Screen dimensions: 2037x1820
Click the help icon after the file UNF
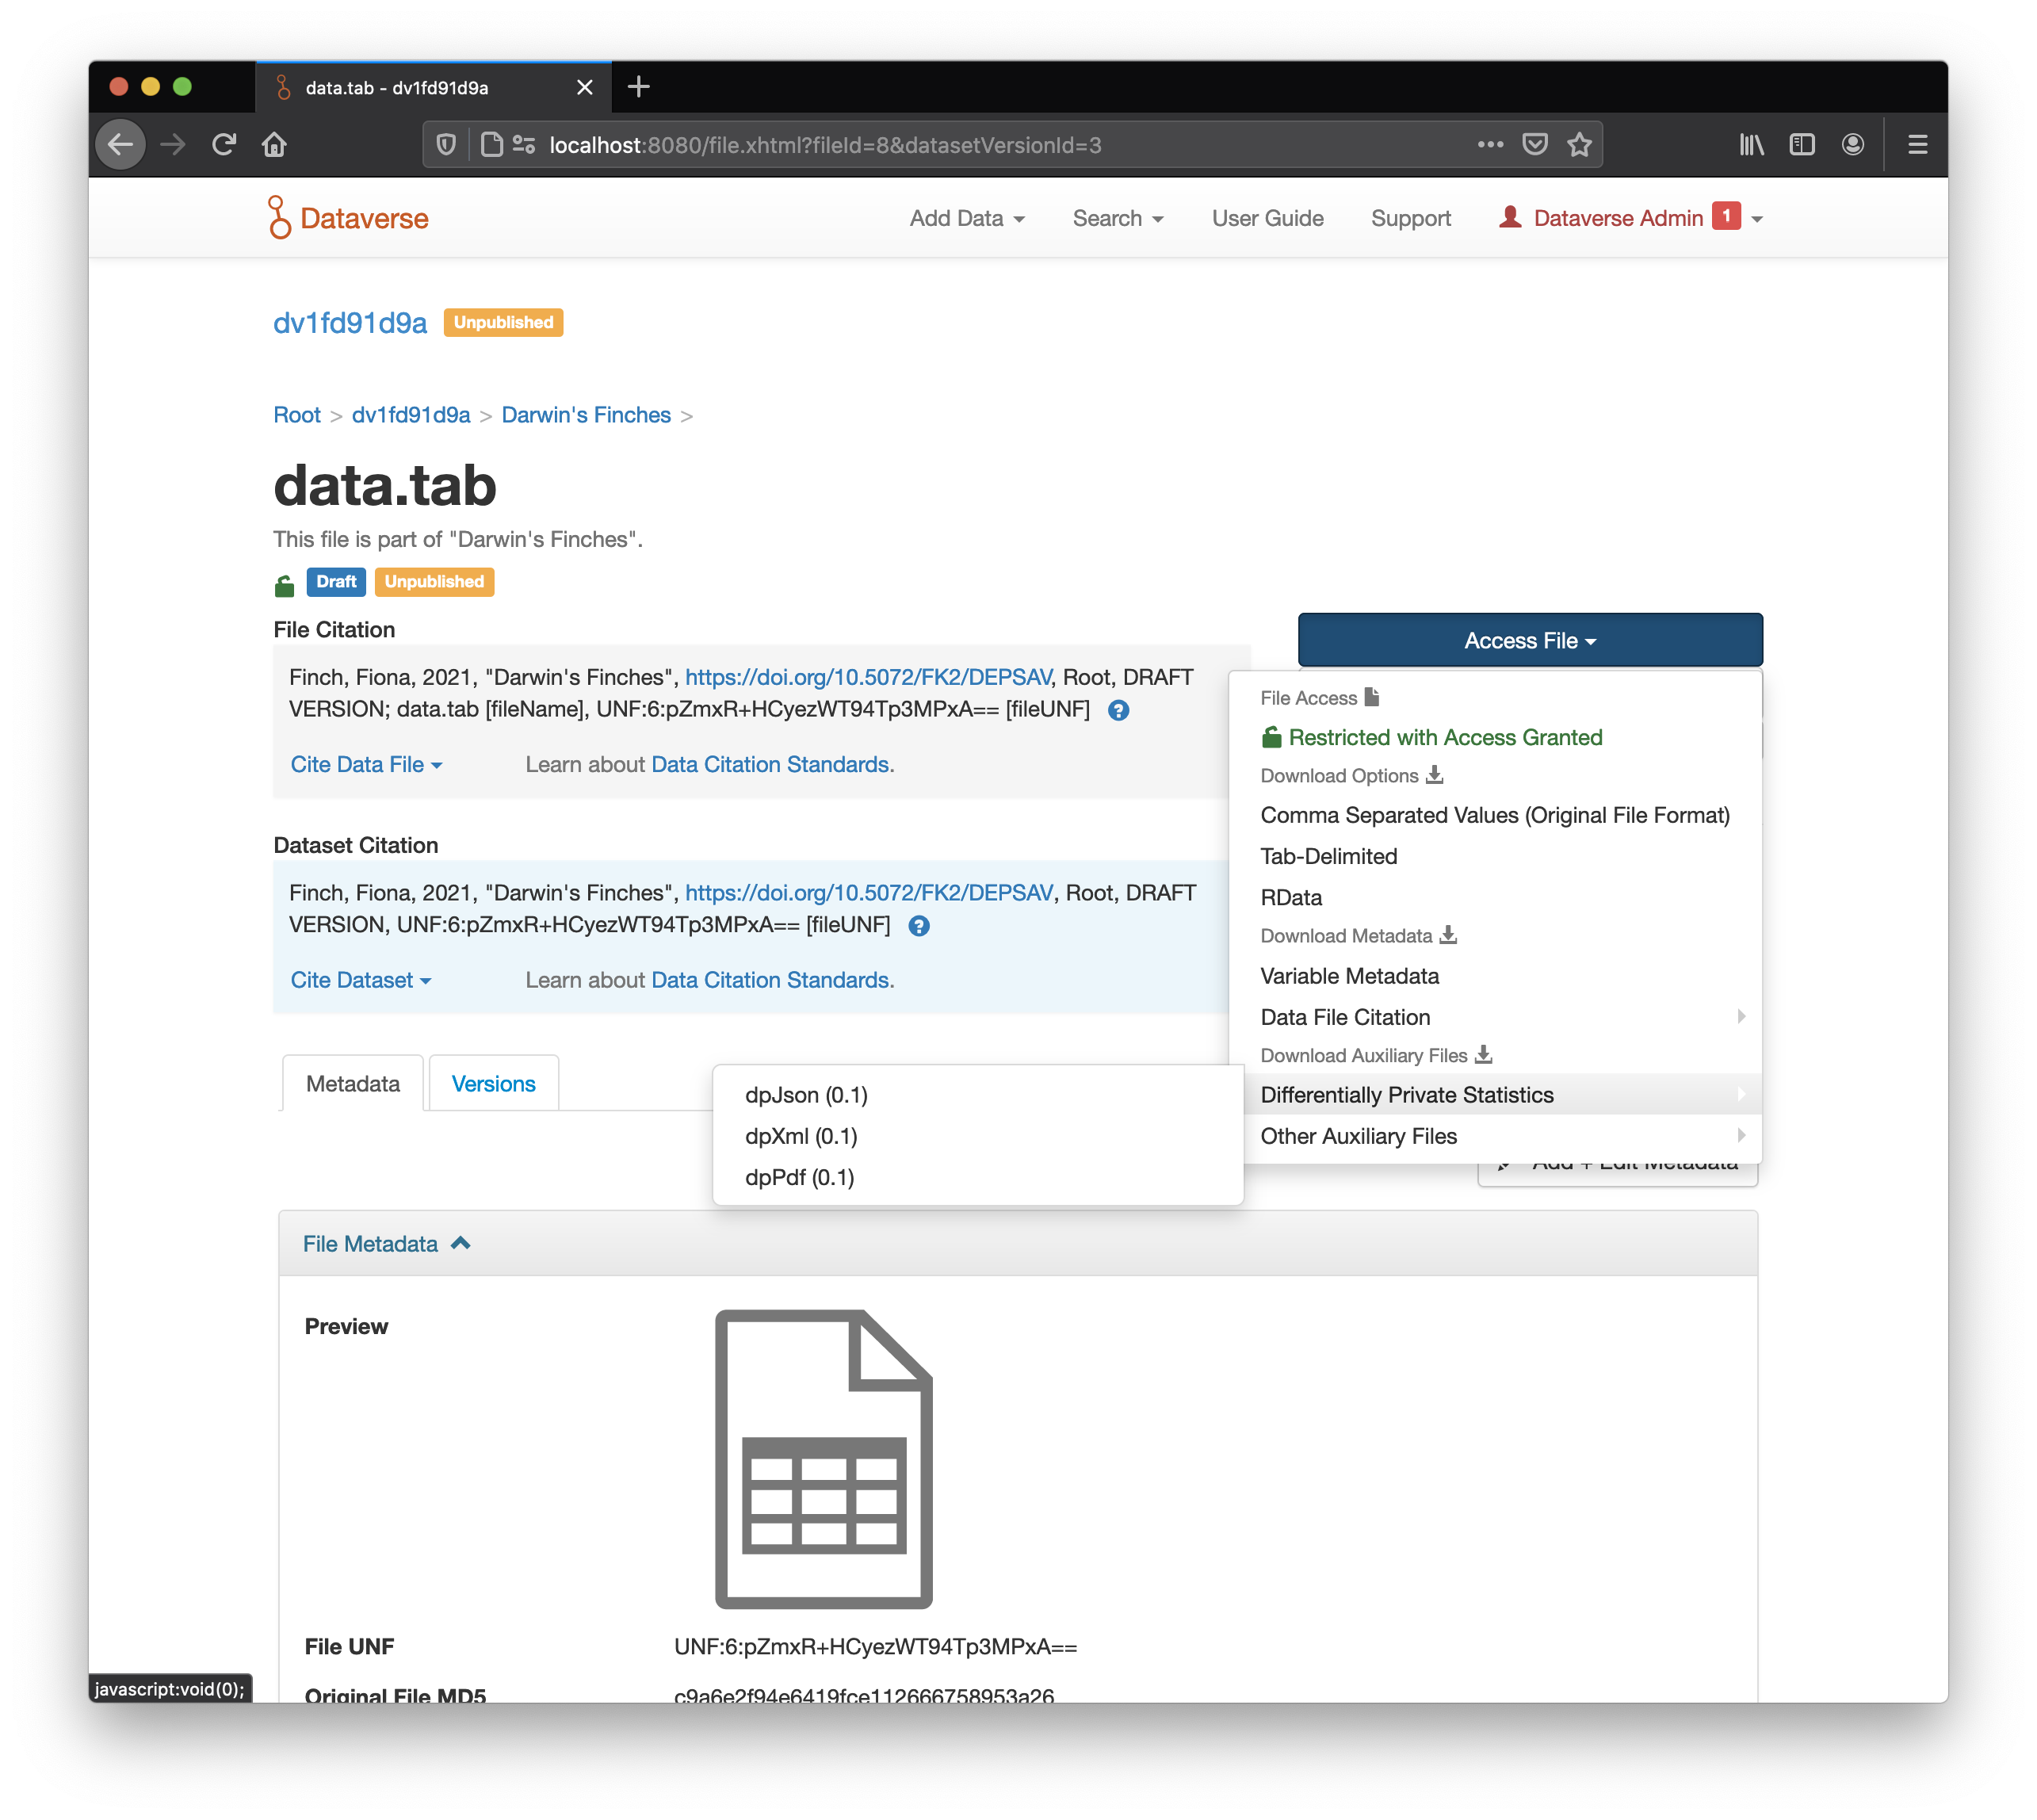pyautogui.click(x=1119, y=710)
